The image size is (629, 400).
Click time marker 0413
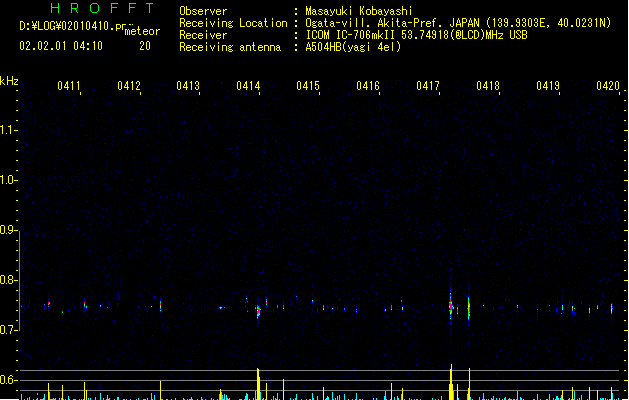(x=188, y=86)
